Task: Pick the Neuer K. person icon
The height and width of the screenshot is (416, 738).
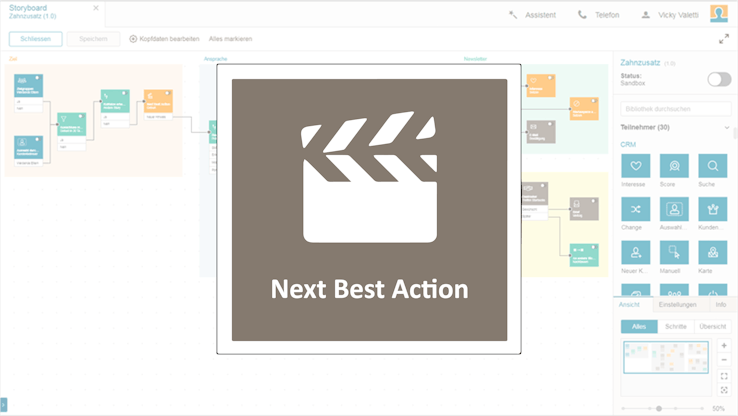Action: pos(635,252)
